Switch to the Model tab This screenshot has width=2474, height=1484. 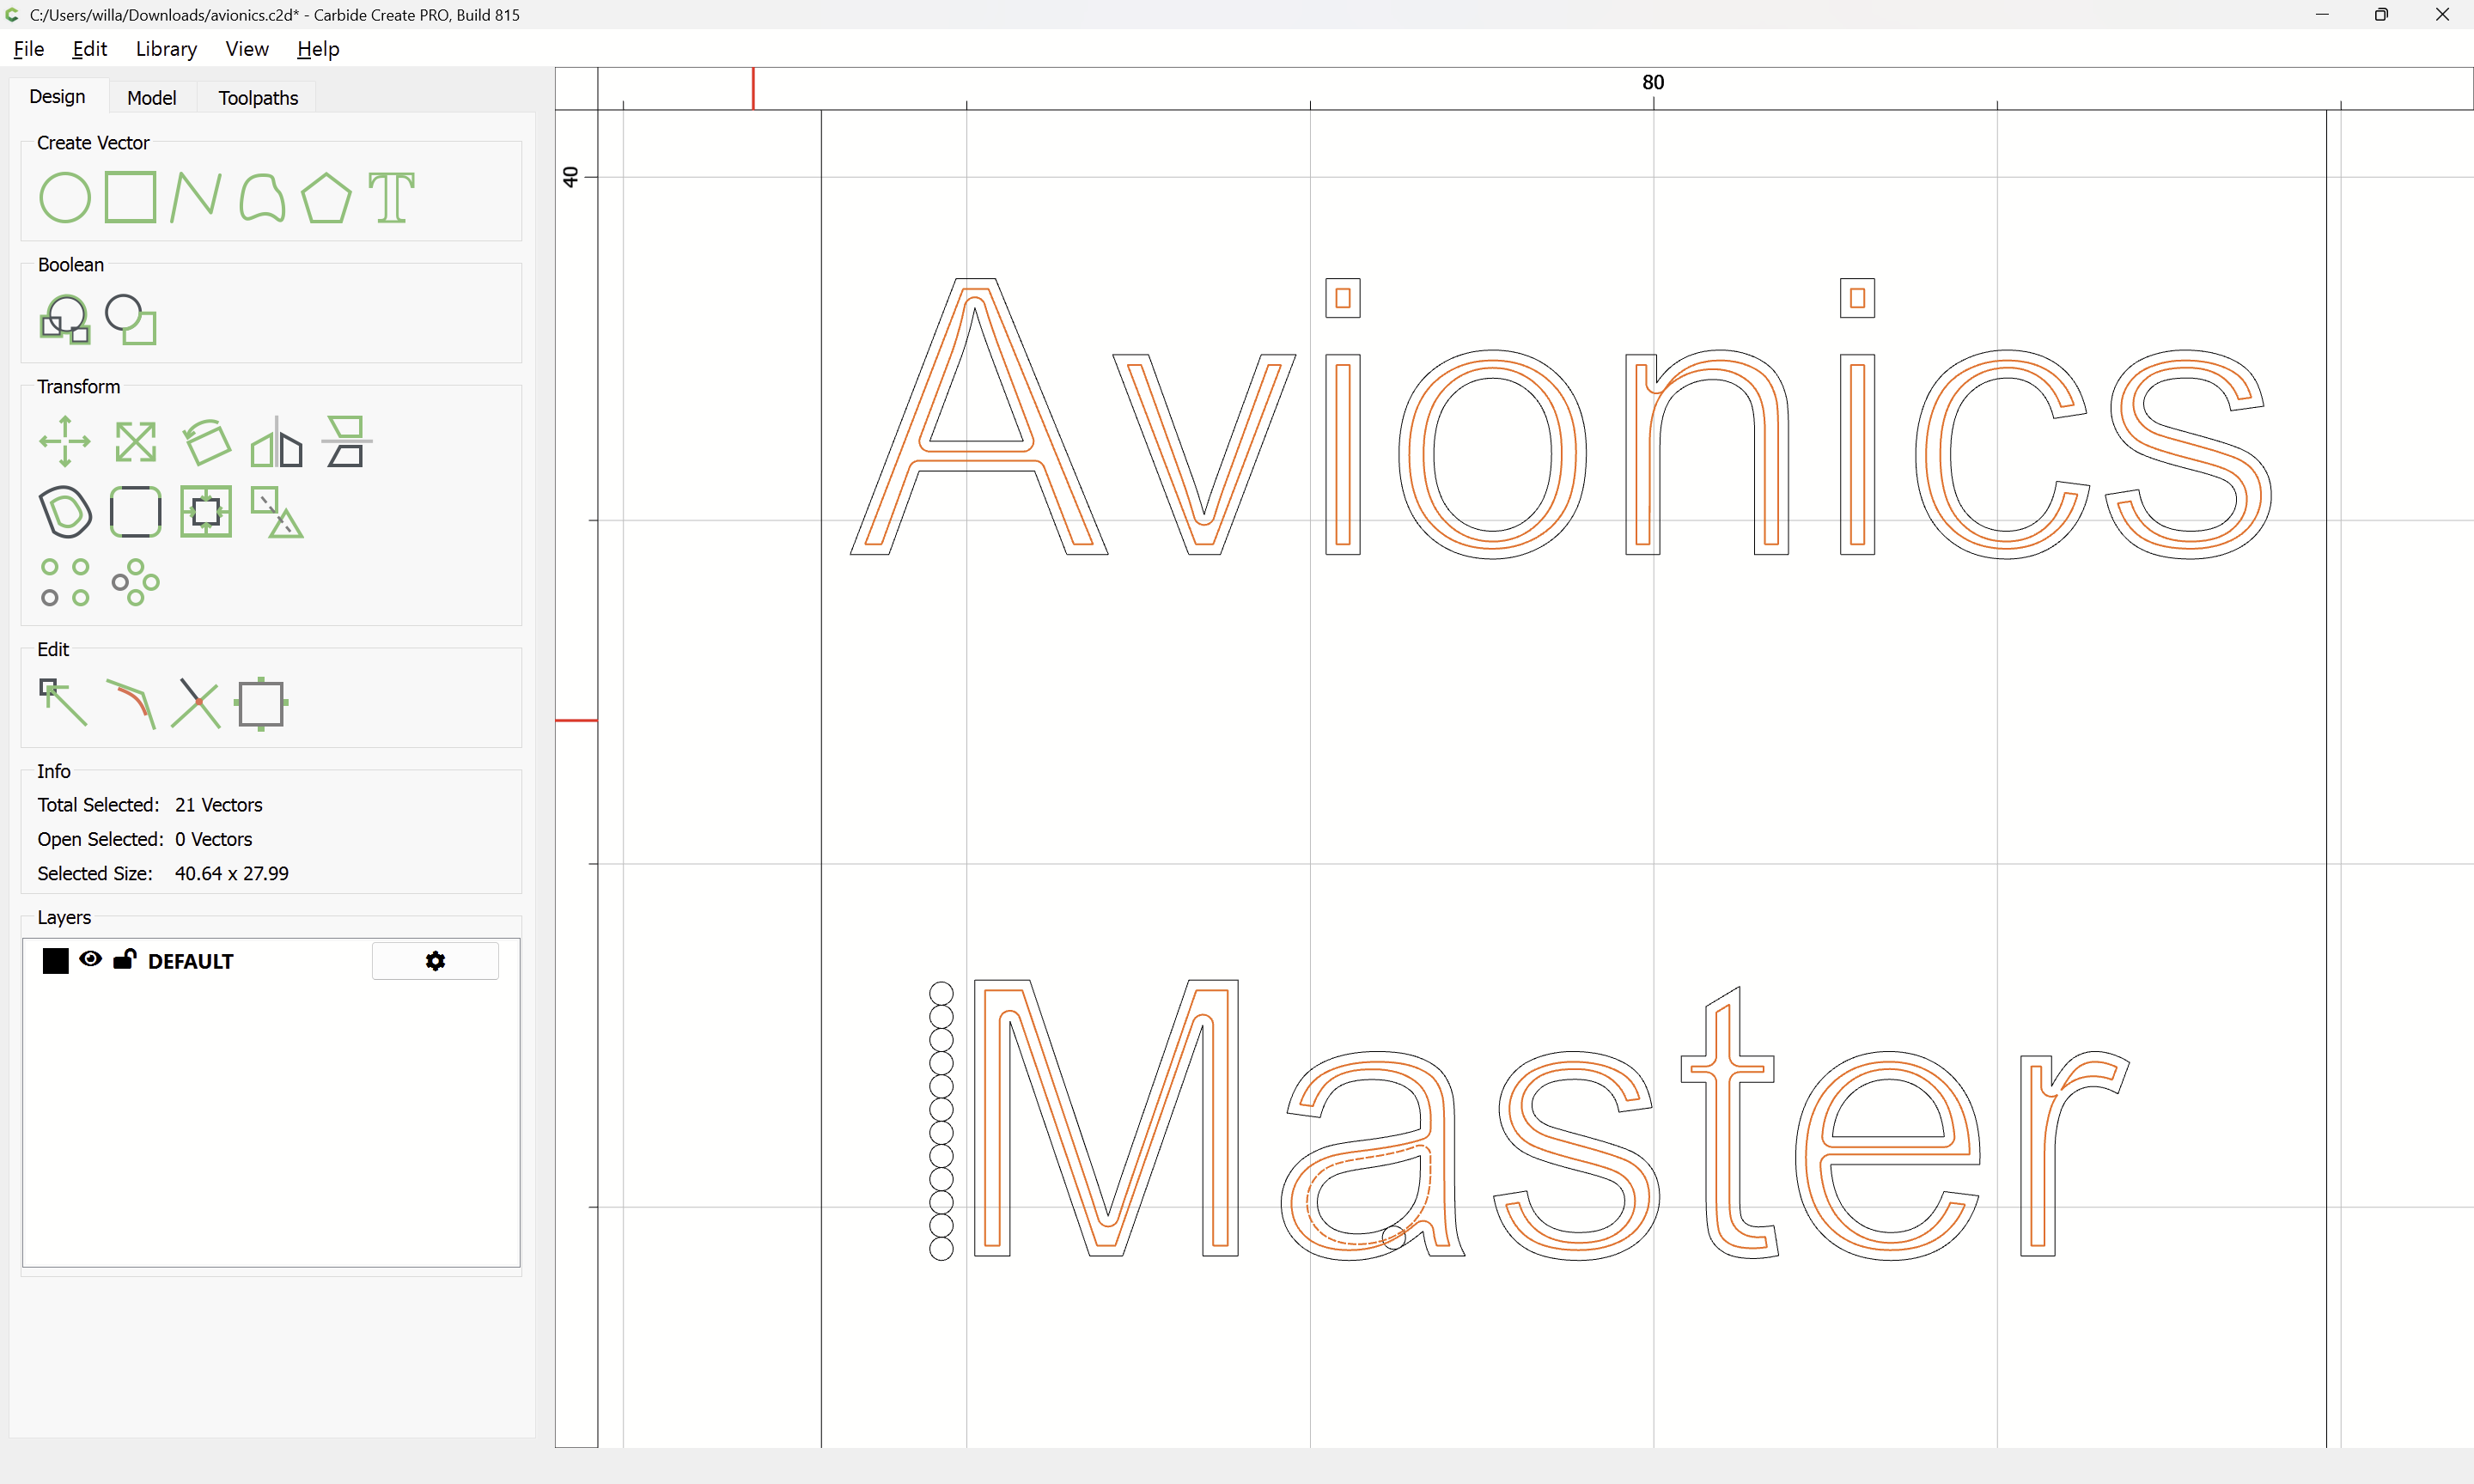point(152,98)
